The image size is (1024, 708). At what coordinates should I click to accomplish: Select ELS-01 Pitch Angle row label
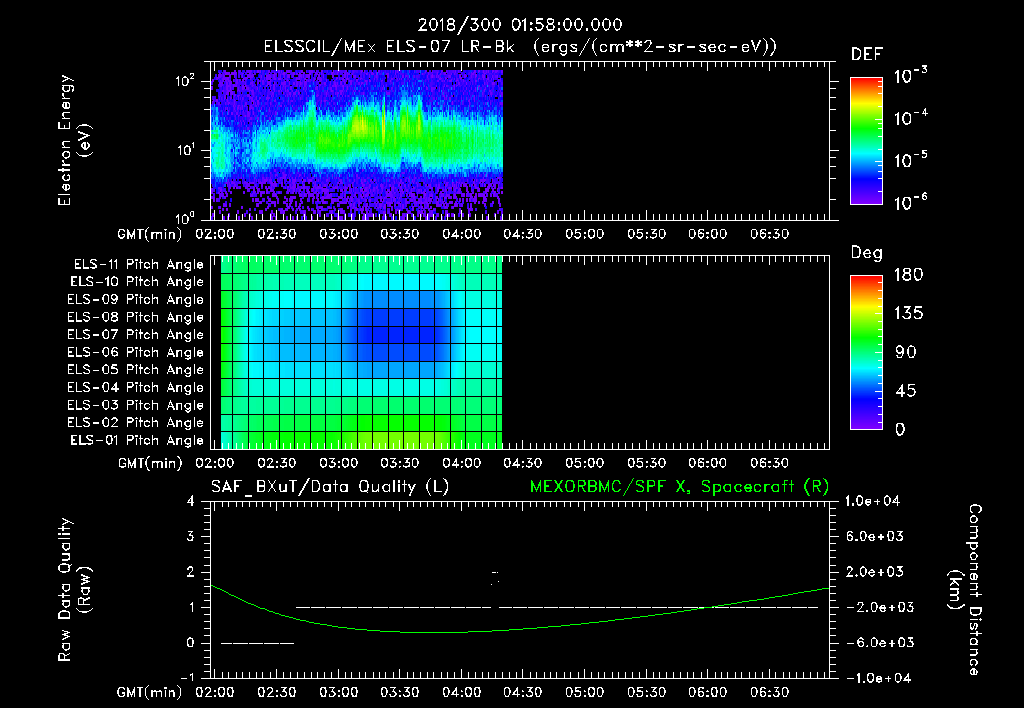137,440
